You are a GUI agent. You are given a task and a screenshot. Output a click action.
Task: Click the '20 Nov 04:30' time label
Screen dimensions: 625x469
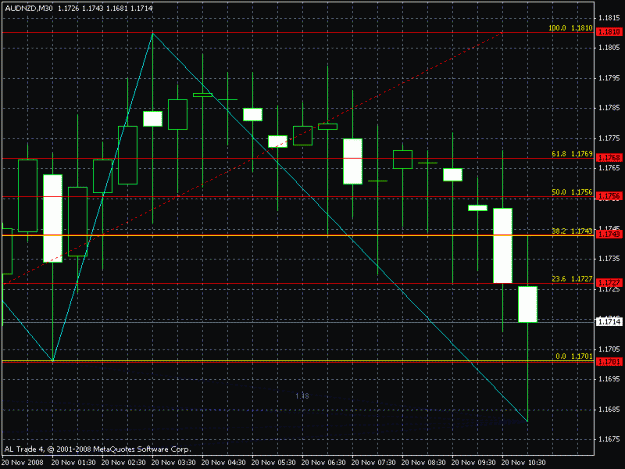tap(223, 463)
